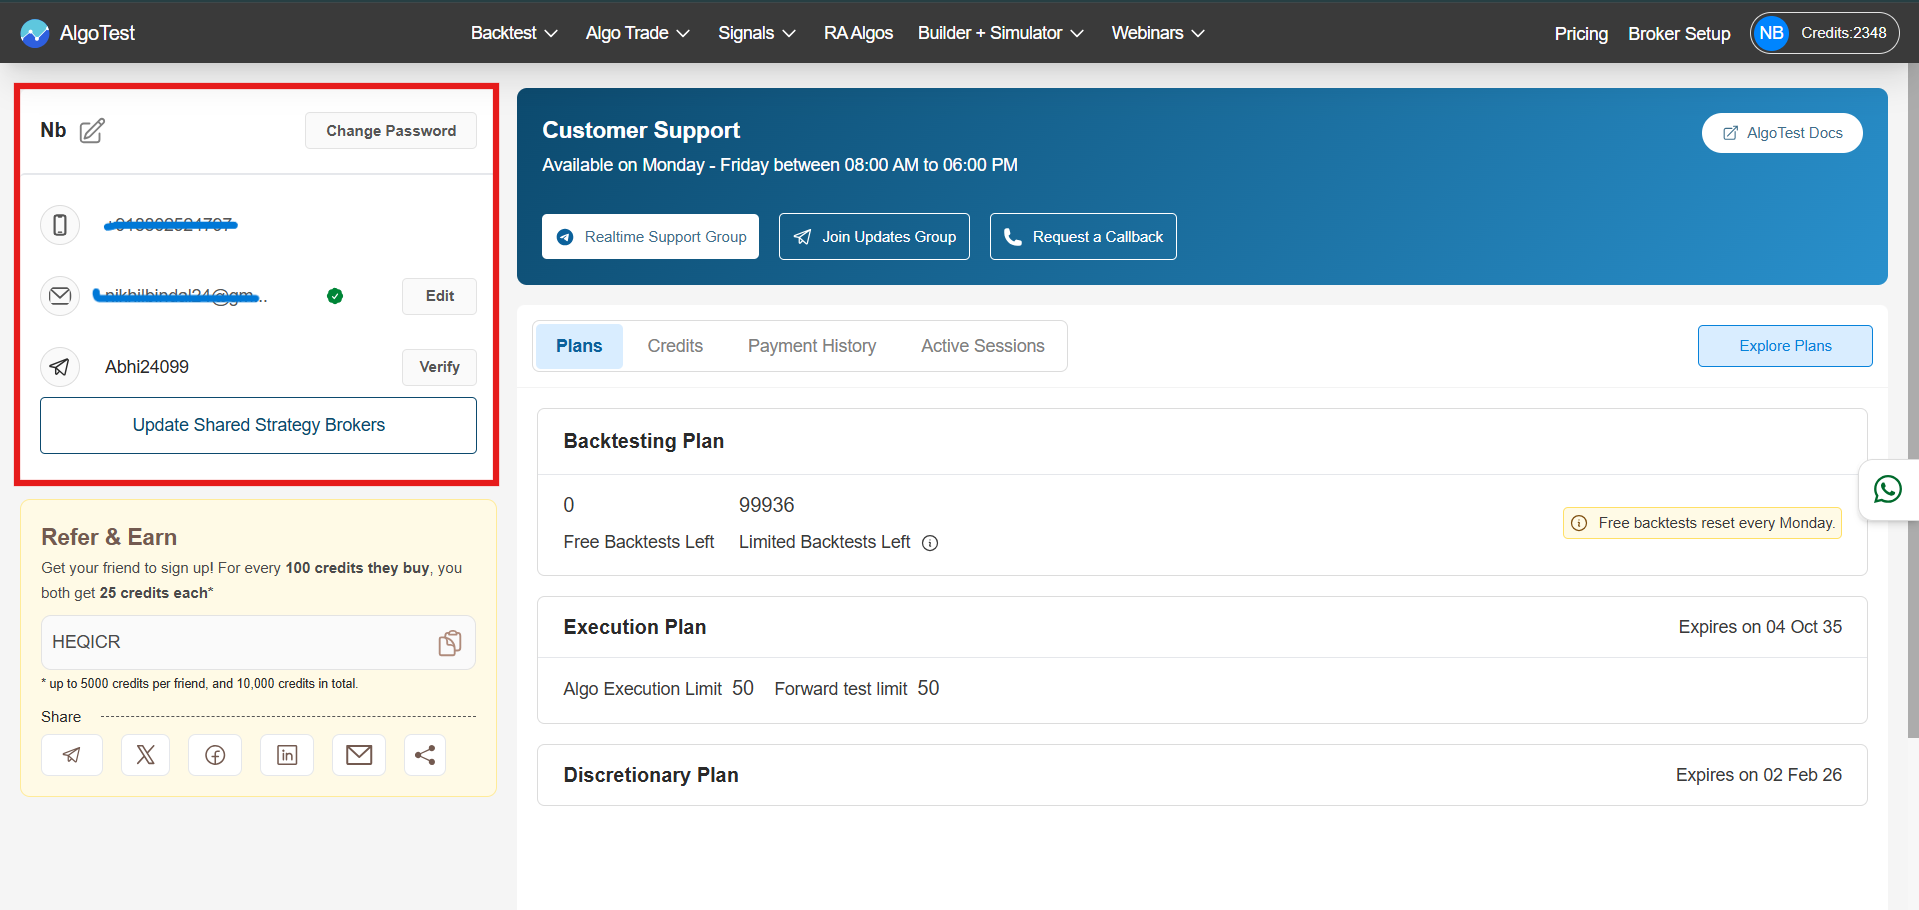Screen dimensions: 1919x910
Task: Share referral on Facebook
Action: tap(215, 755)
